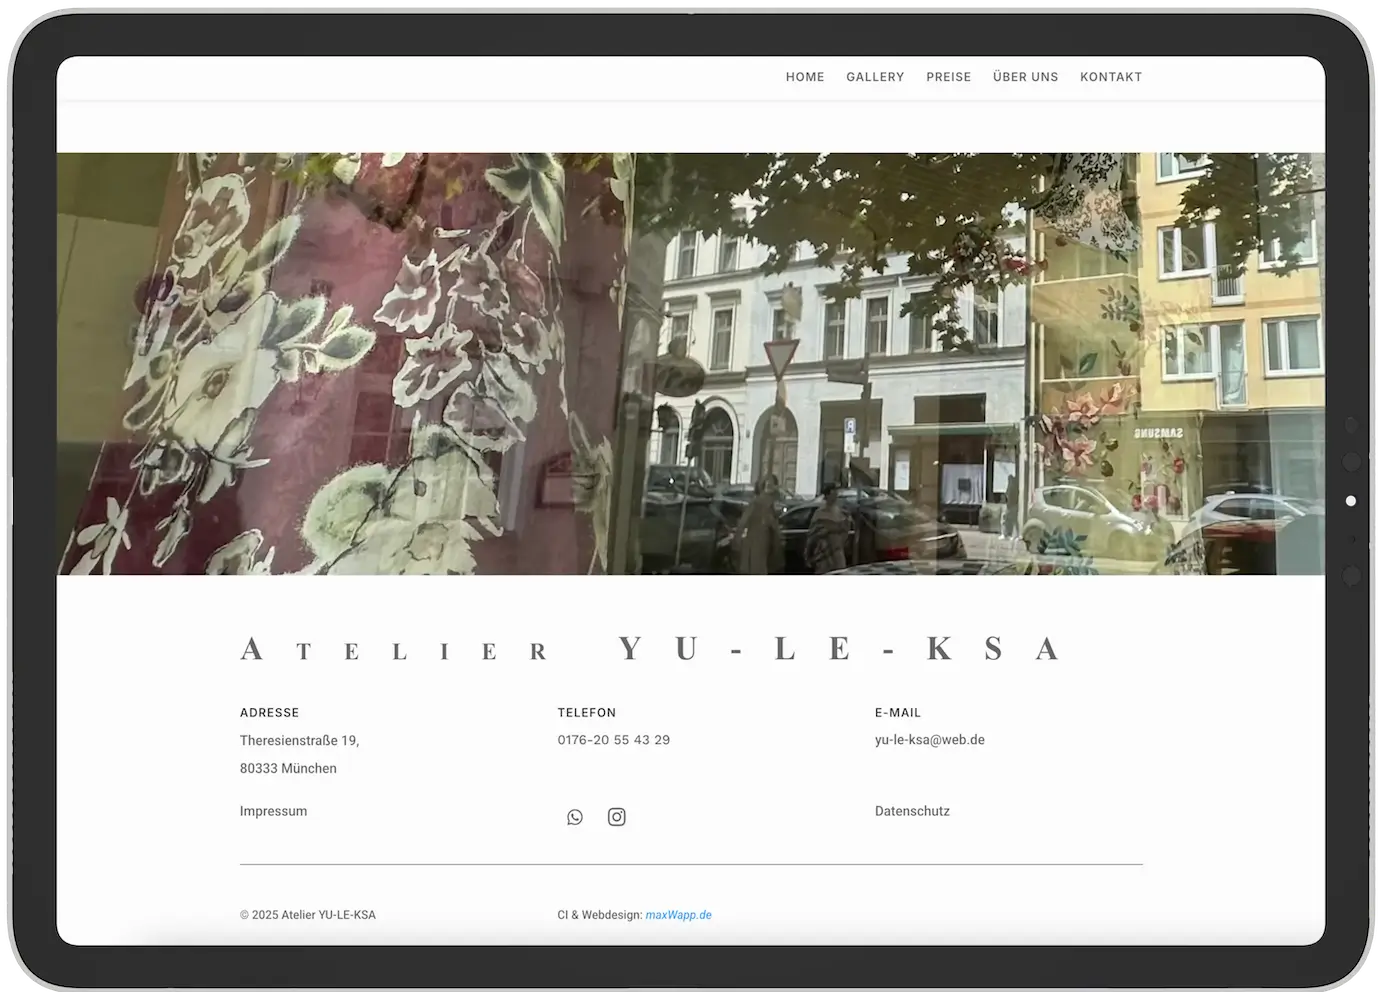Click the Atelier YU-LE-KSA title
Image resolution: width=1378 pixels, height=992 pixels.
(648, 648)
